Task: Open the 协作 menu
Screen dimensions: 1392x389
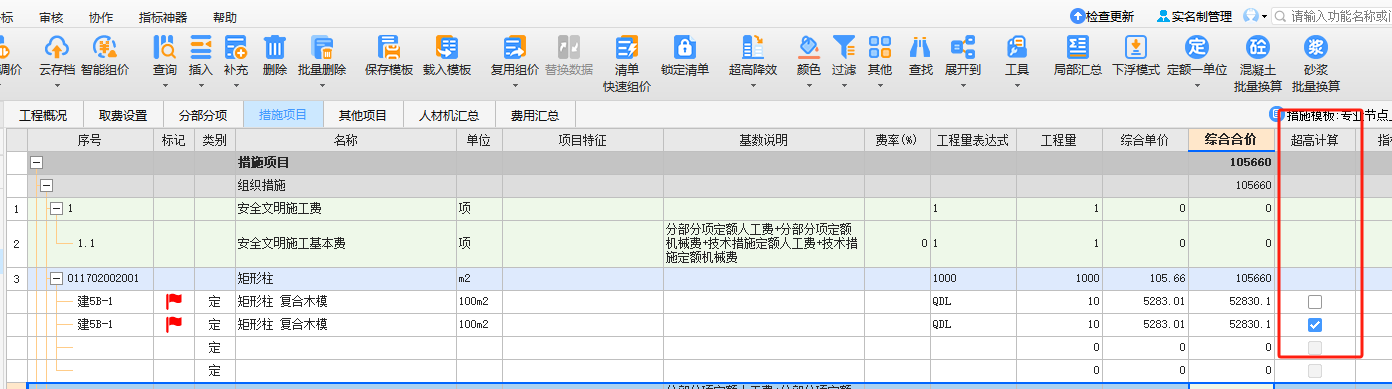Action: point(101,17)
